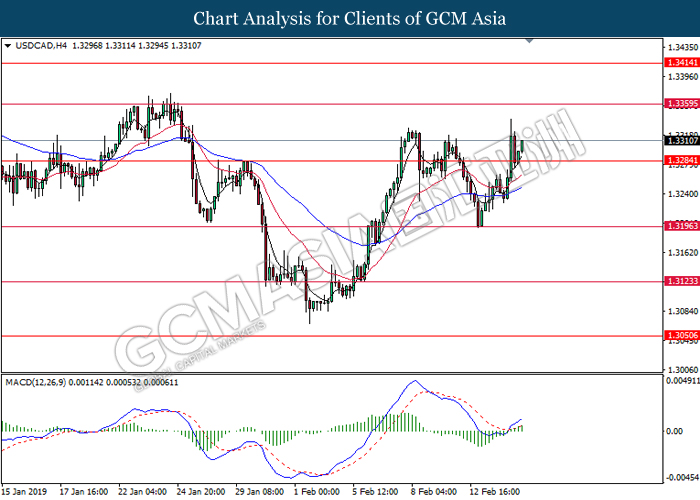Select the 1.30506 red price label

pos(682,335)
